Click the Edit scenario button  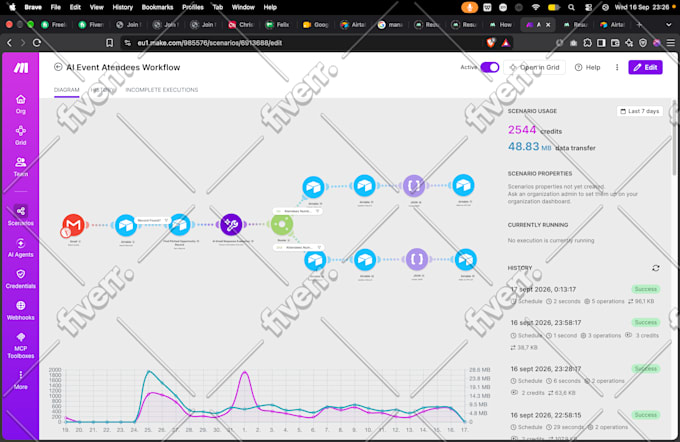(645, 67)
